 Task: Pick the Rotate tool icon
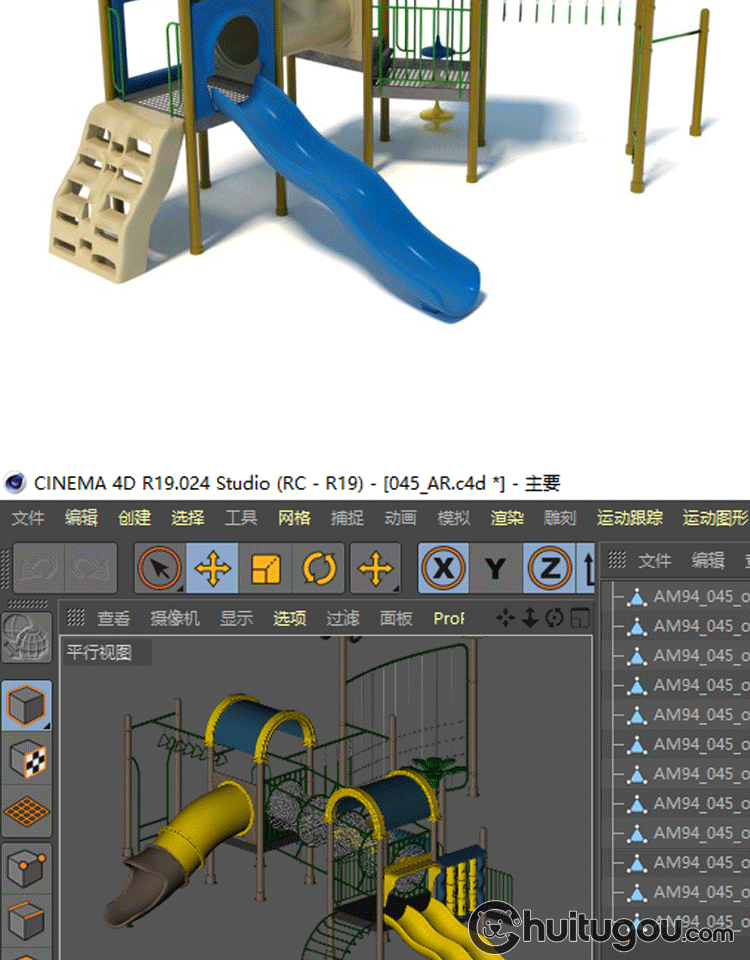point(319,569)
